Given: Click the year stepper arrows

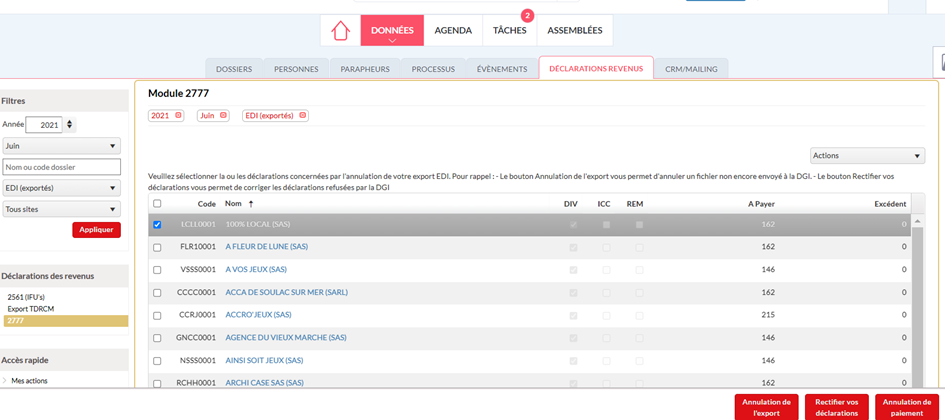Looking at the screenshot, I should tap(70, 125).
